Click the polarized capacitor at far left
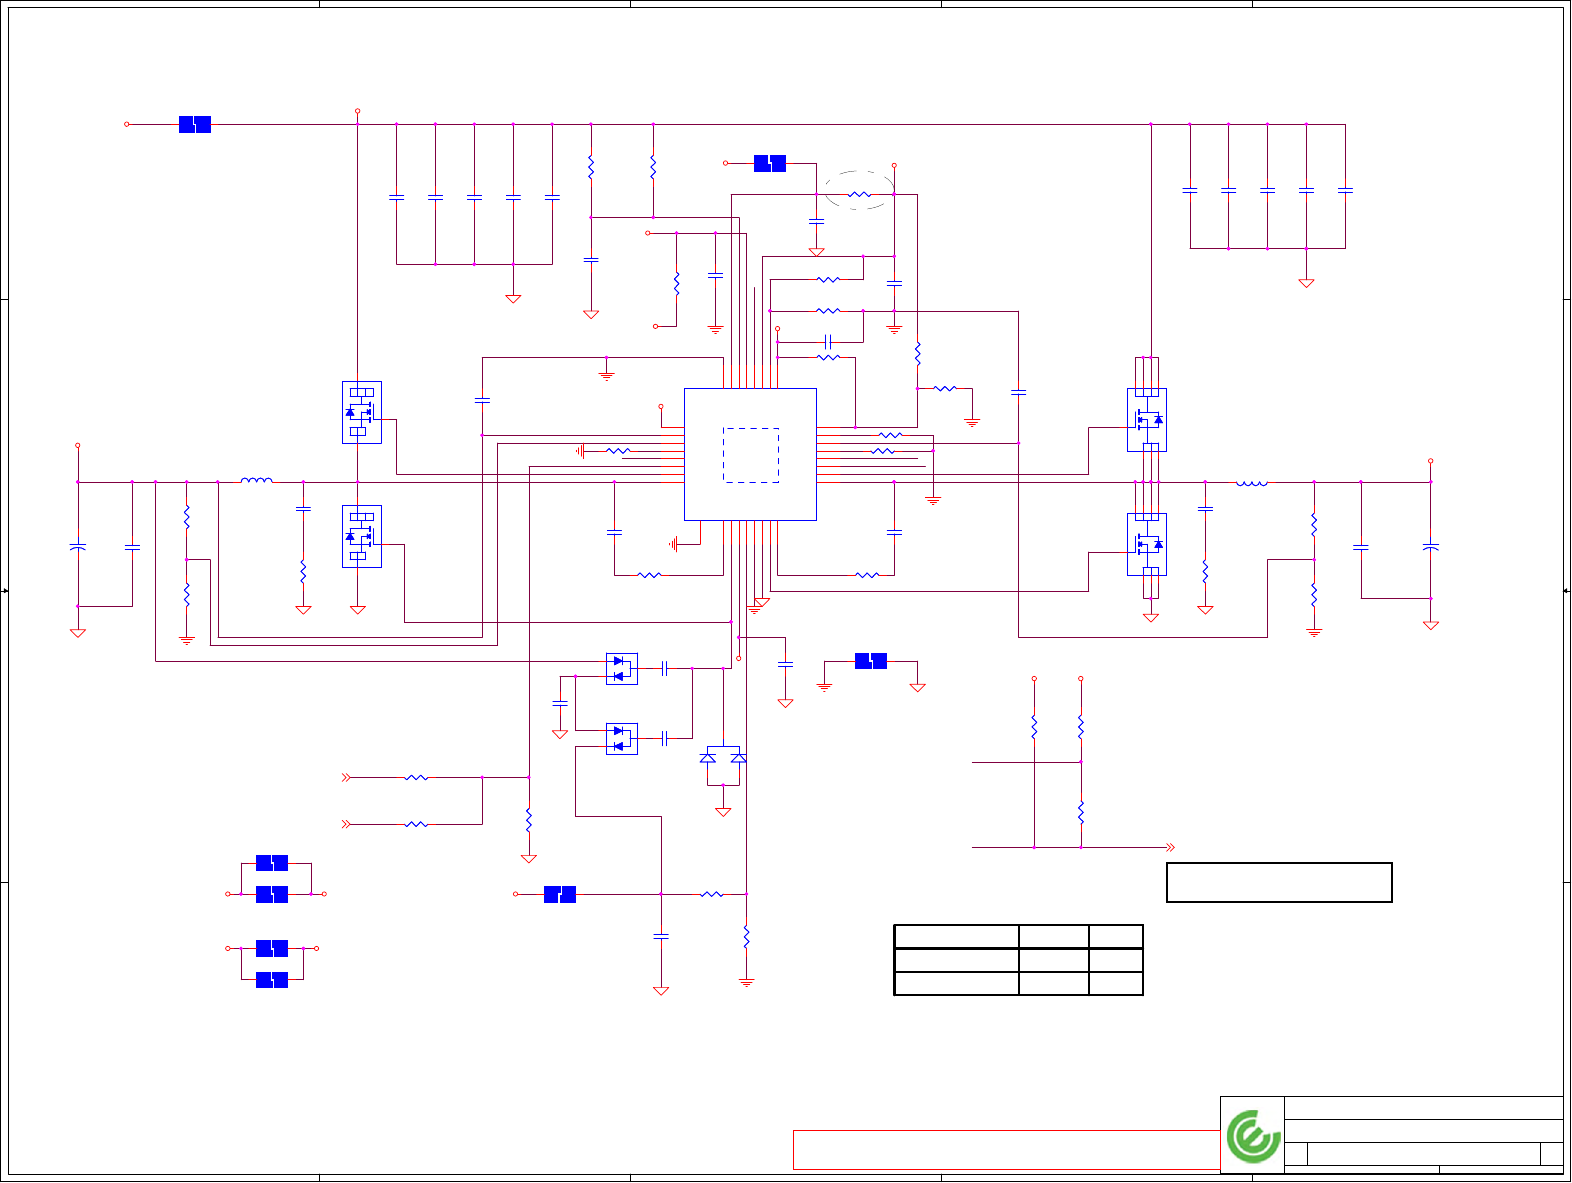The width and height of the screenshot is (1572, 1183). tap(77, 547)
